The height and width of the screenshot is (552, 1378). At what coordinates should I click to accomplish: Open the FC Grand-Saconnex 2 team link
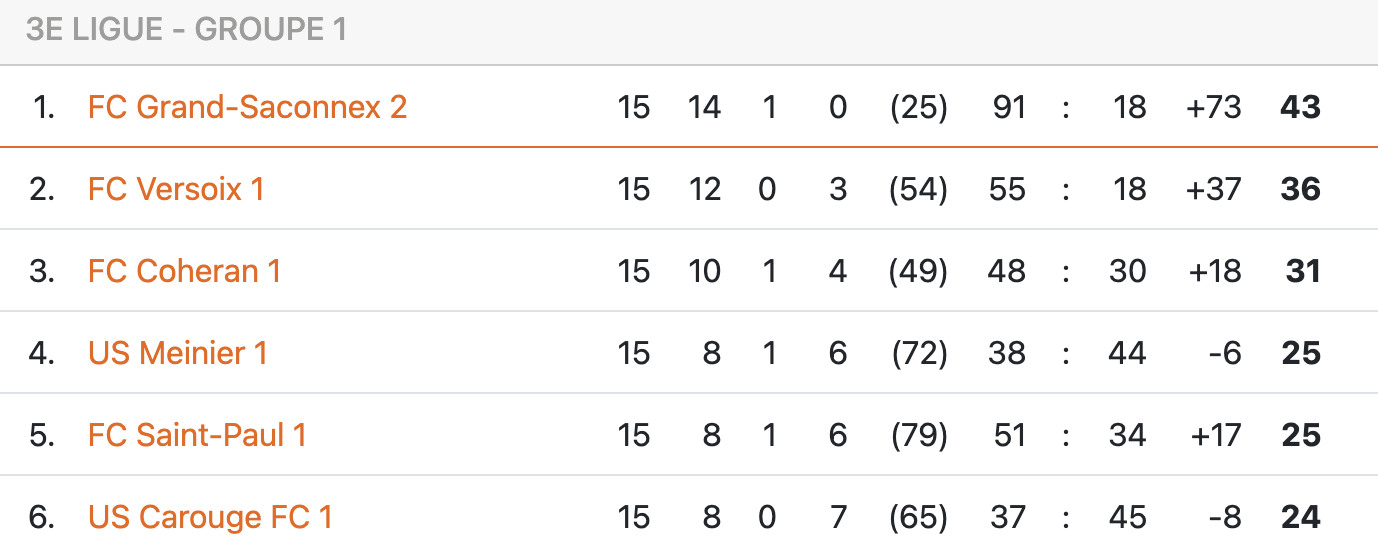(x=247, y=107)
